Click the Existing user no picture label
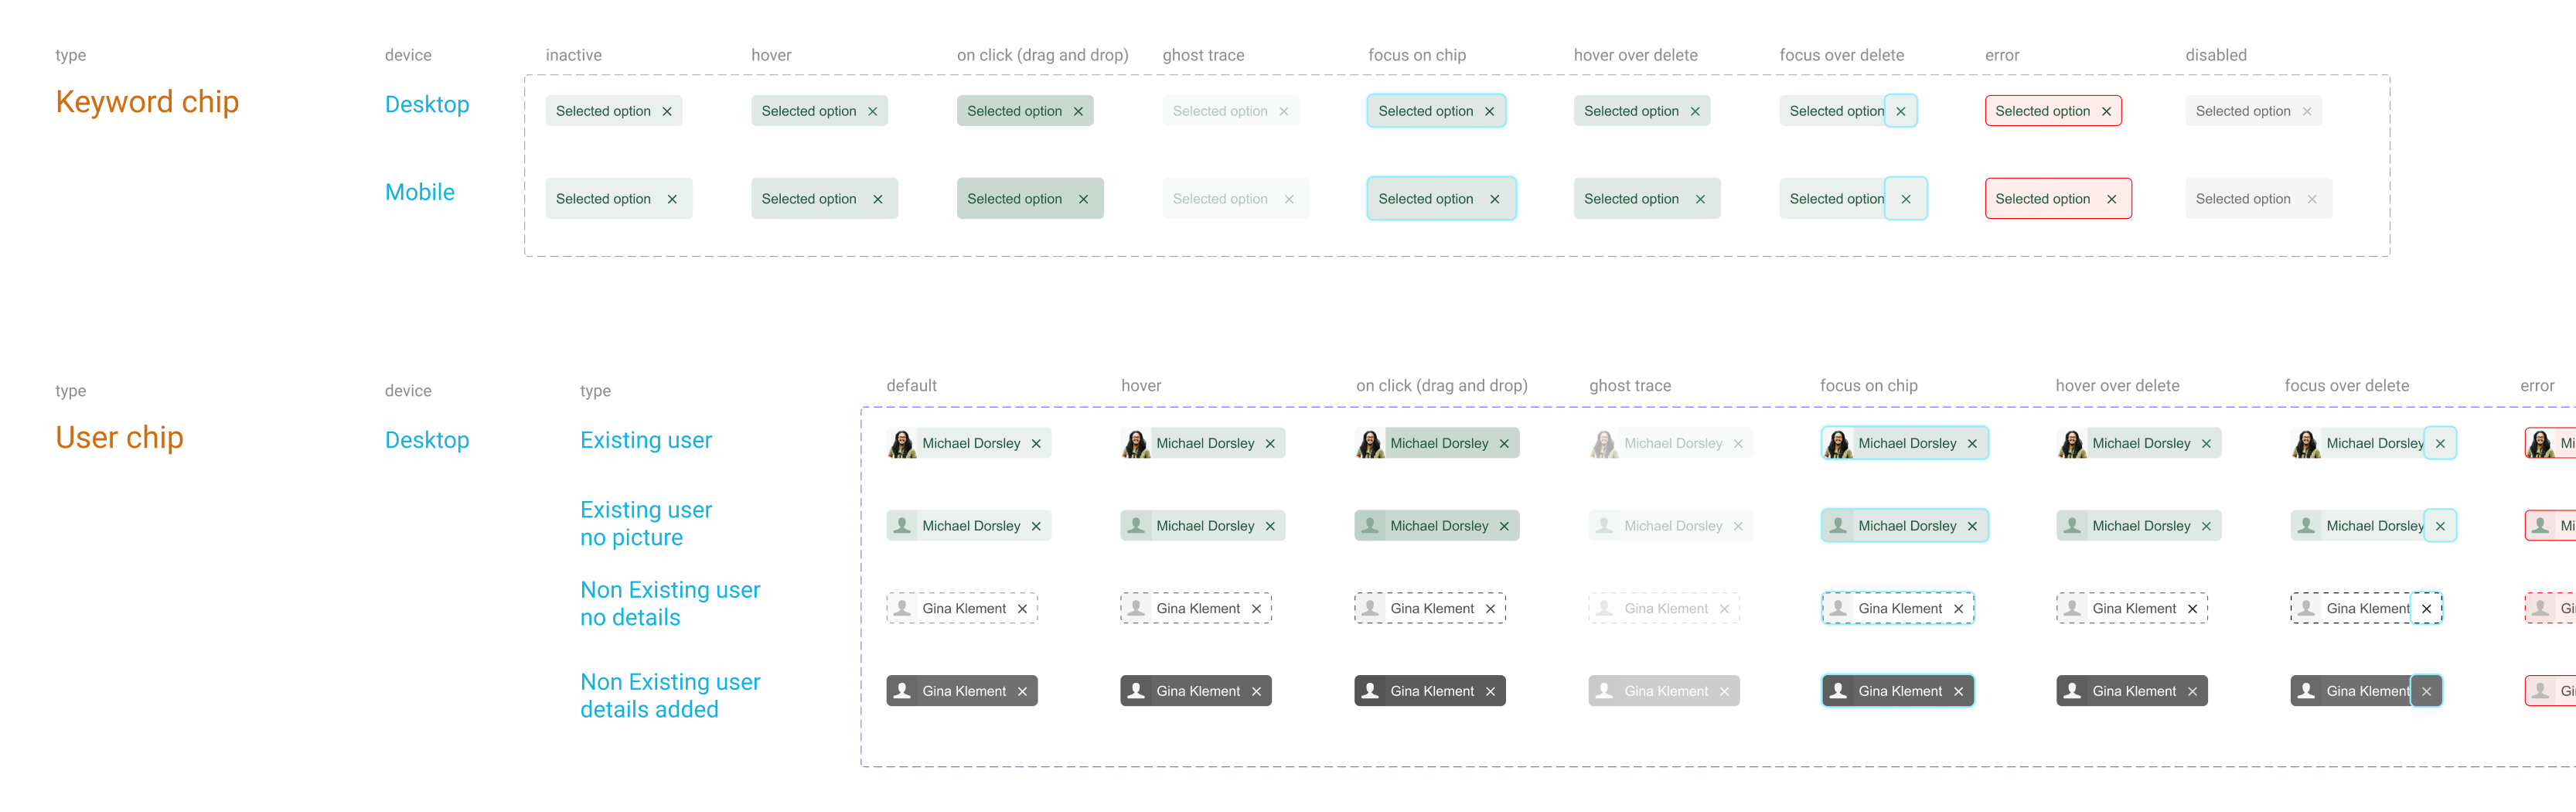2576x812 pixels. [x=646, y=524]
